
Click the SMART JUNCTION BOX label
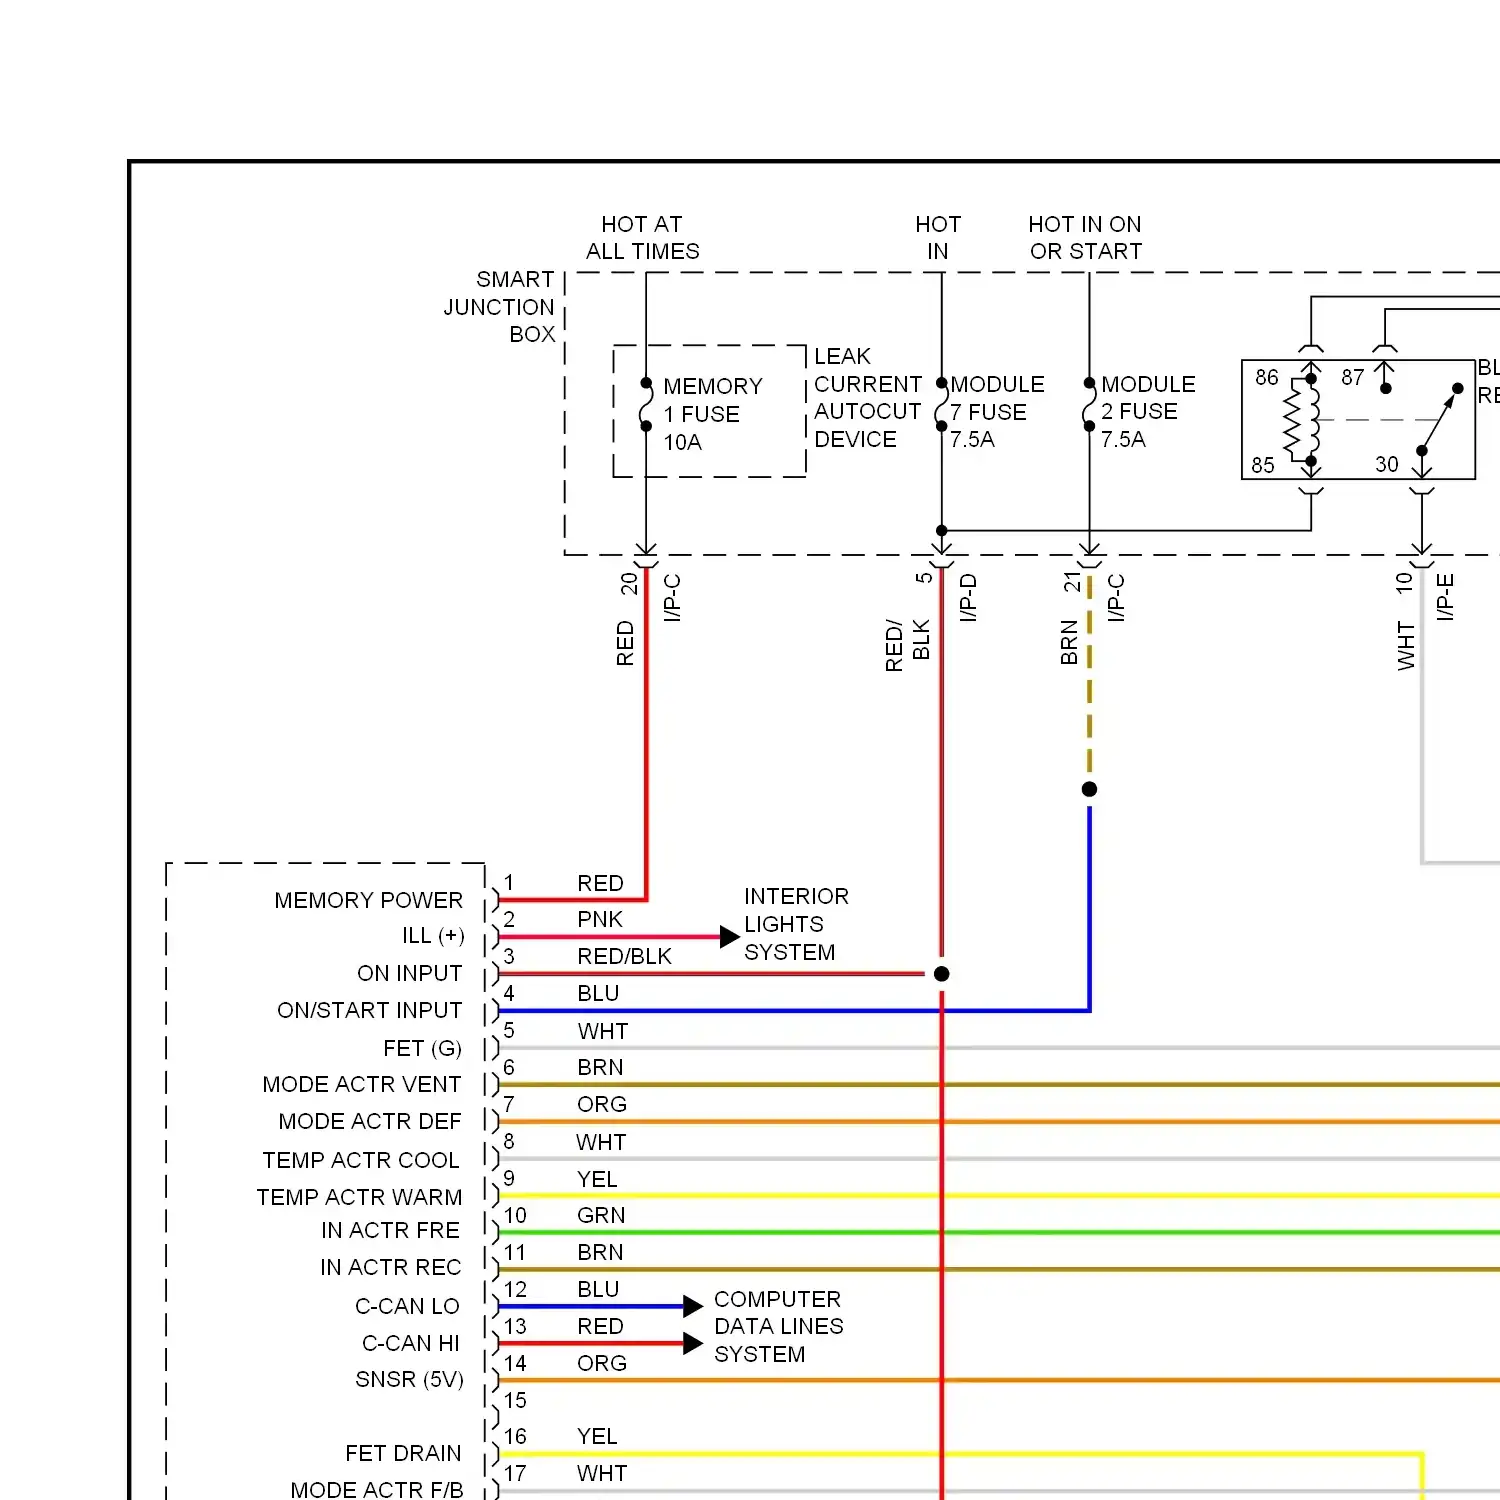(499, 307)
